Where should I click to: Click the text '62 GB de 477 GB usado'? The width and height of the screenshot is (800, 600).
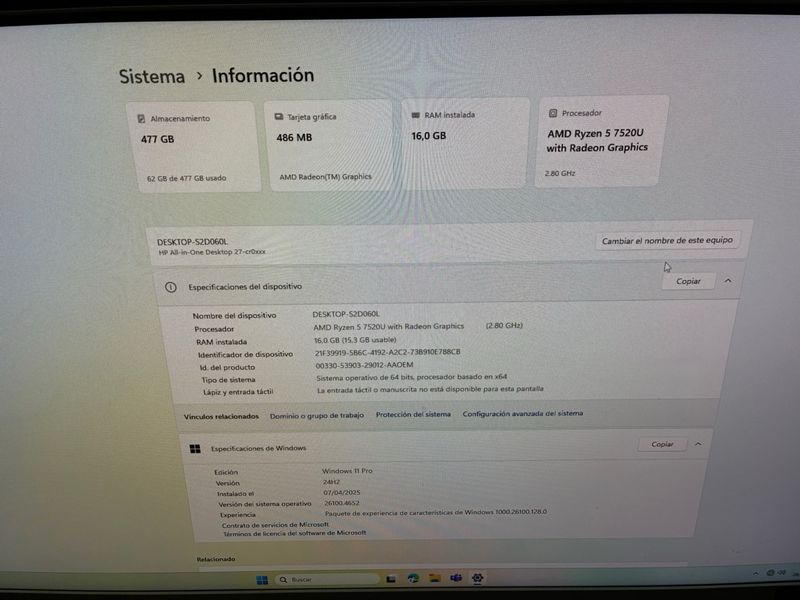(x=186, y=179)
